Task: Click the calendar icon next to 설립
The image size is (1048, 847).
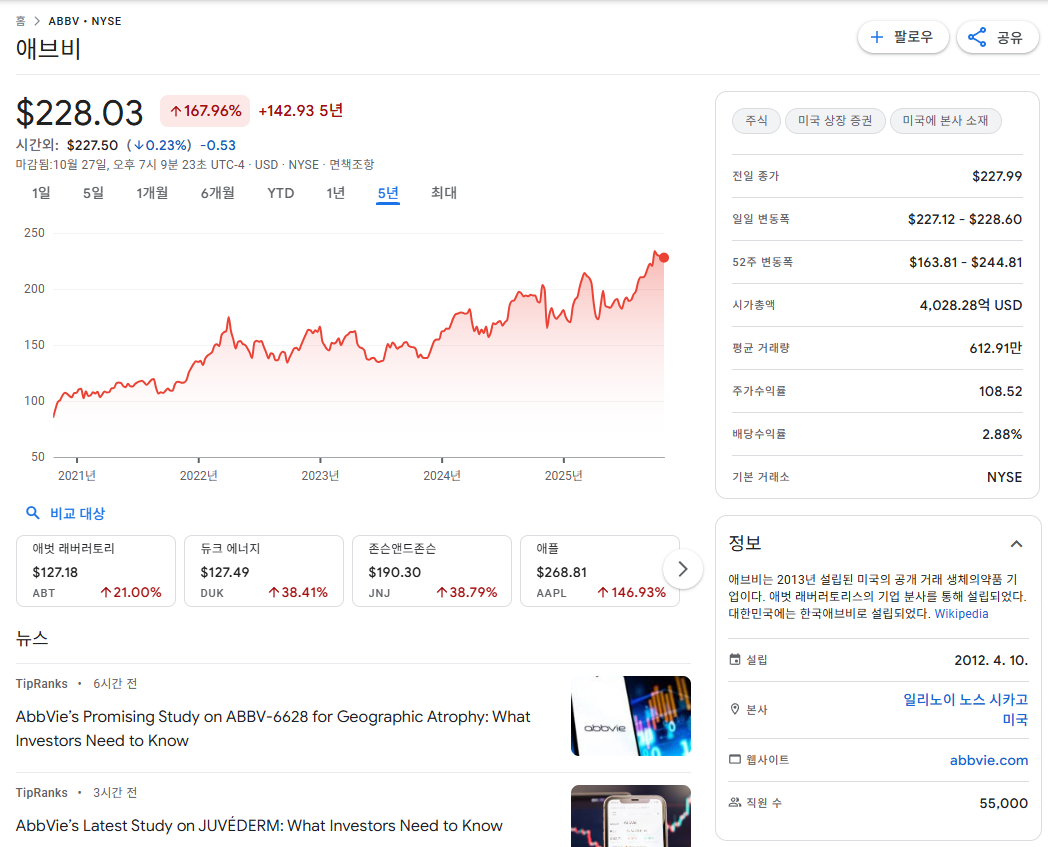Action: click(x=735, y=660)
